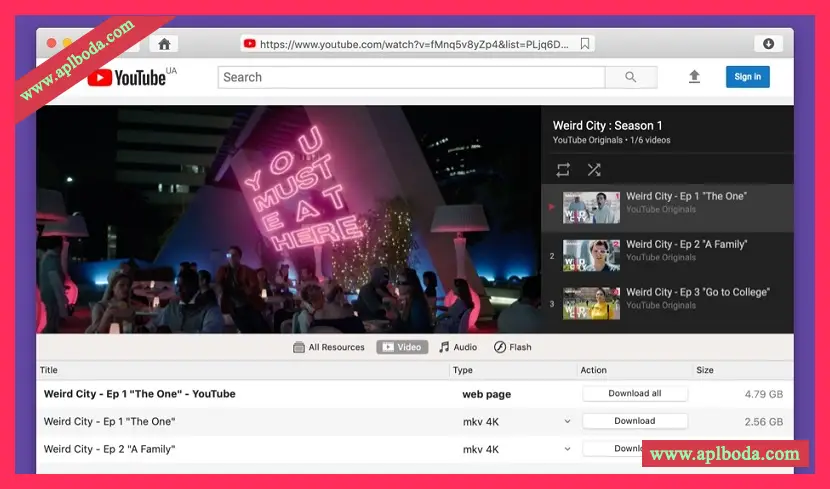Click the YouTube logo
Screen dimensions: 830x489
[126, 77]
